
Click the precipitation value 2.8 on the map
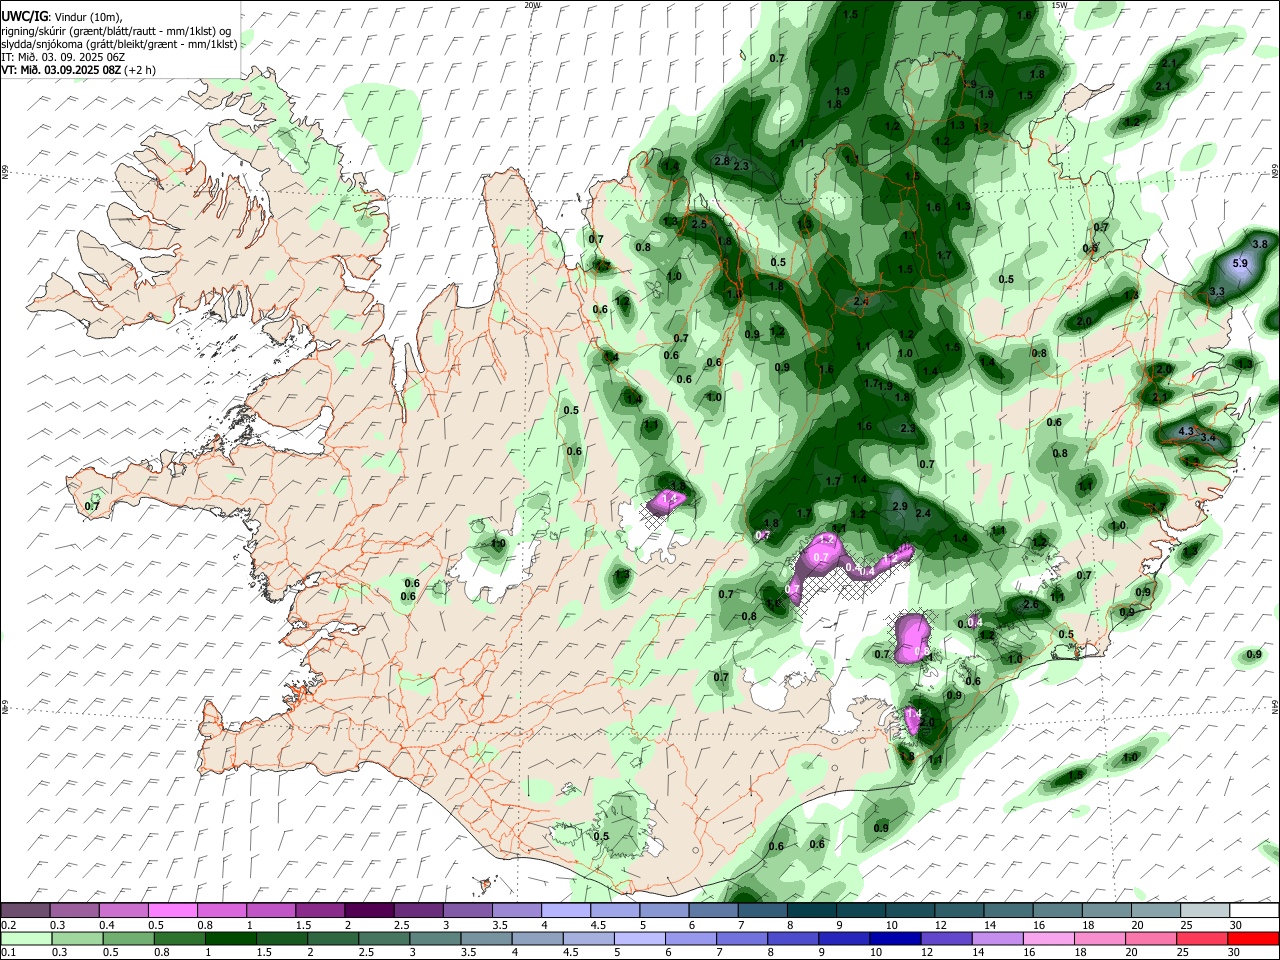coord(722,161)
